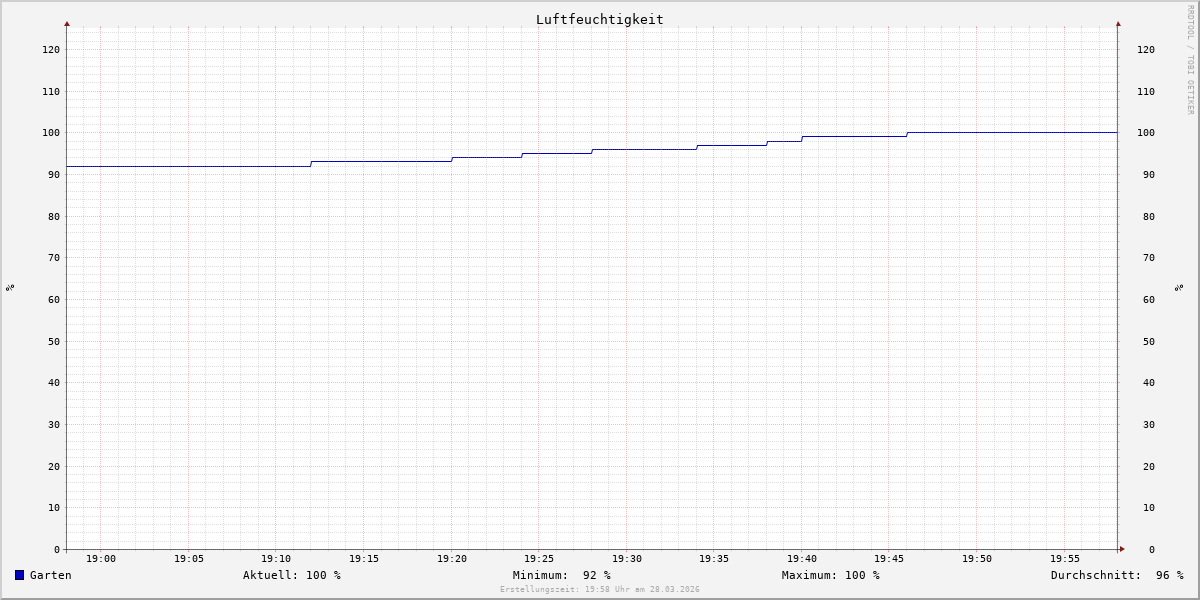The image size is (1200, 600).
Task: Click the blue Garten legend color box
Action: 19,575
